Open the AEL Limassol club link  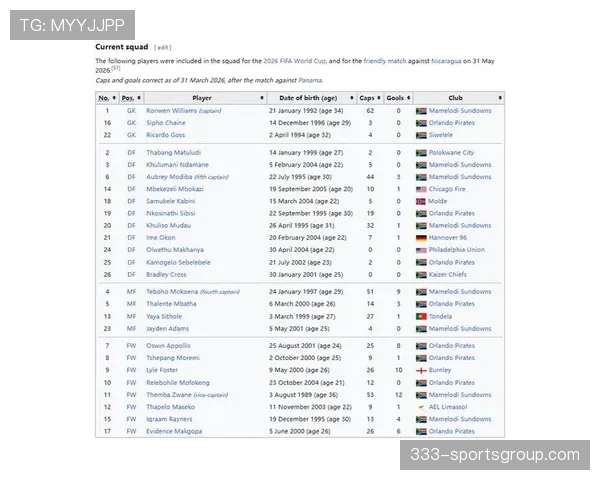pyautogui.click(x=448, y=407)
